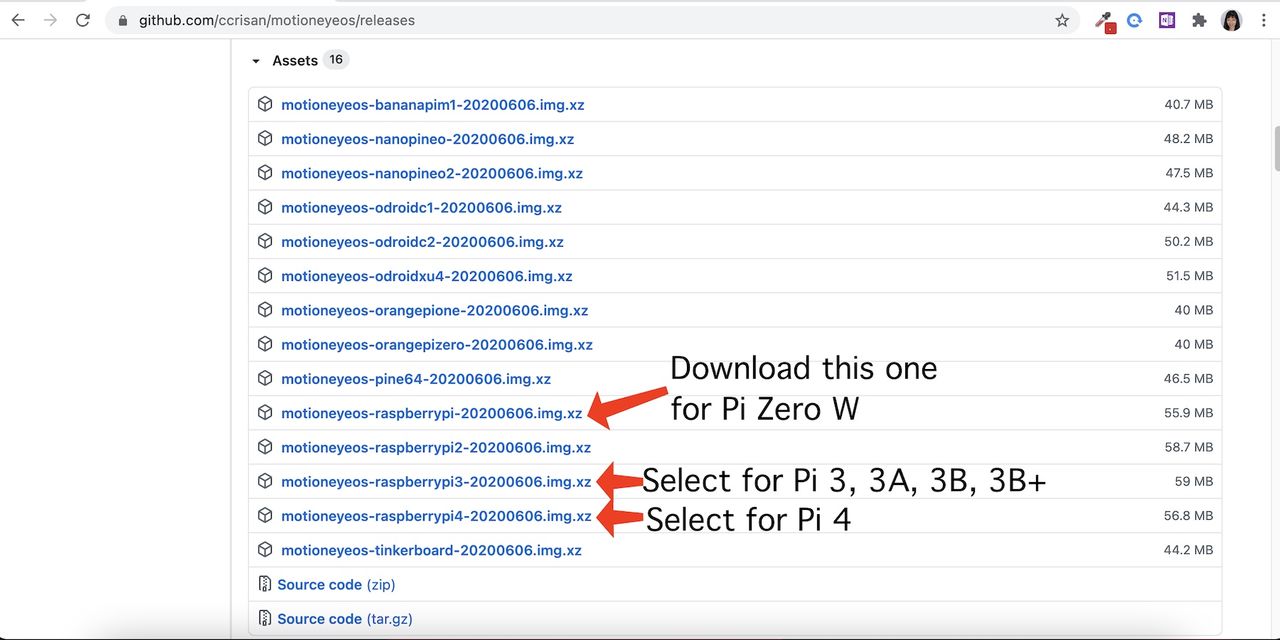1280x640 pixels.
Task: Download motioneyeos-odroidxu4-20200606.img.xz
Action: (427, 276)
